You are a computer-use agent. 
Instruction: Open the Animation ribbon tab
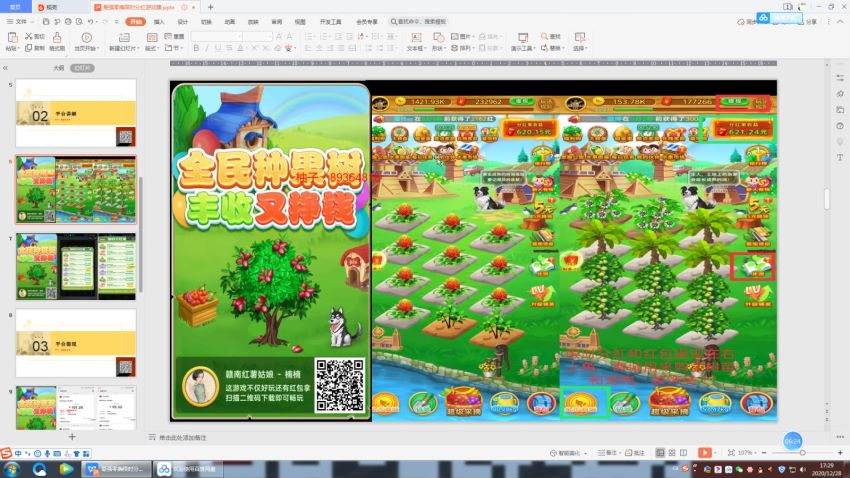click(x=230, y=22)
